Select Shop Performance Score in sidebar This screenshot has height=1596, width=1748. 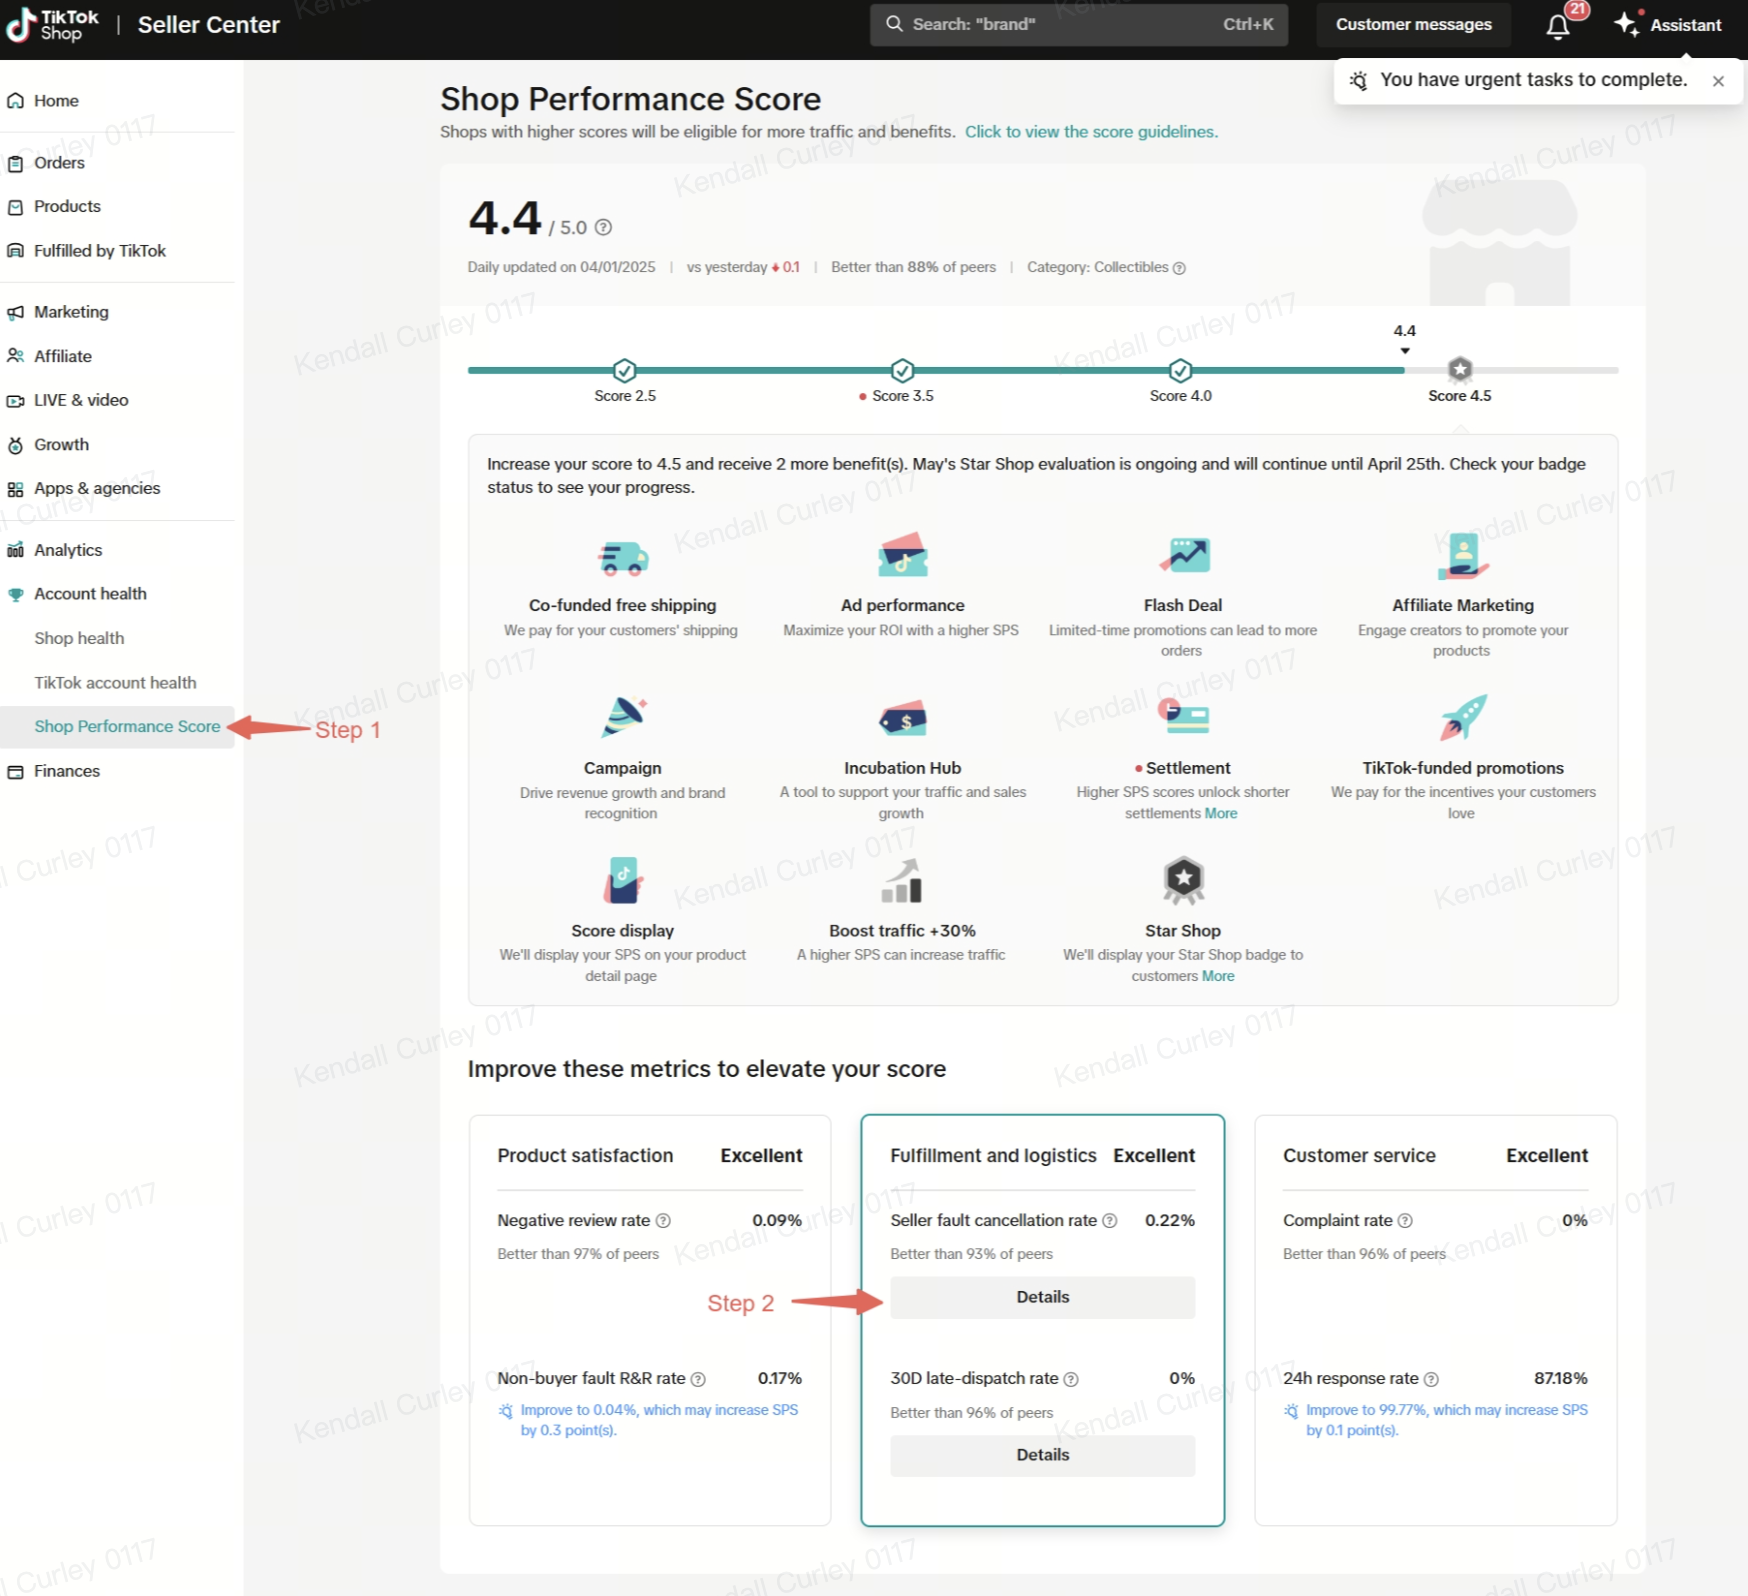click(127, 727)
